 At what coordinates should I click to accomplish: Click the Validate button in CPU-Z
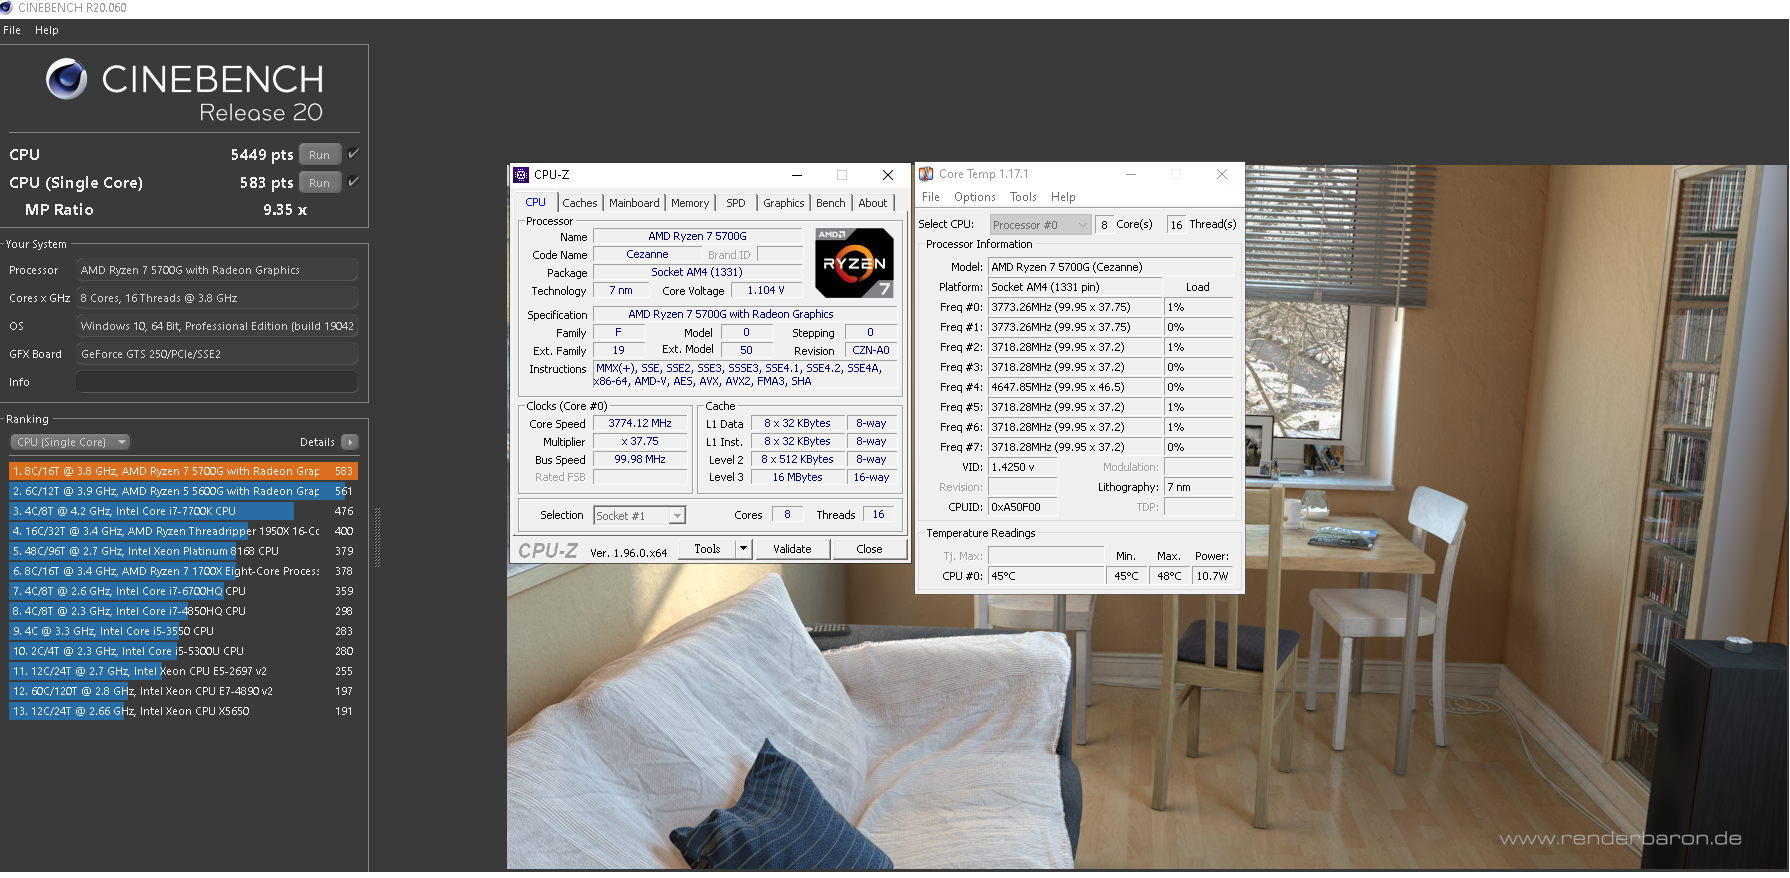tap(792, 549)
